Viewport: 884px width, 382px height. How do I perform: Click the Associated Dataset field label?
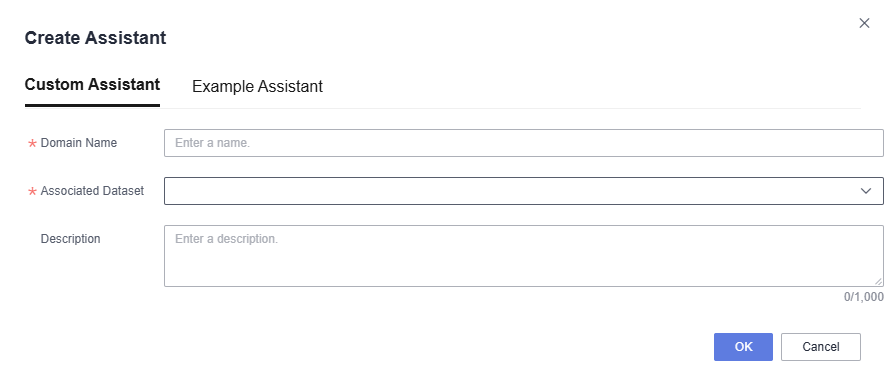coord(92,191)
